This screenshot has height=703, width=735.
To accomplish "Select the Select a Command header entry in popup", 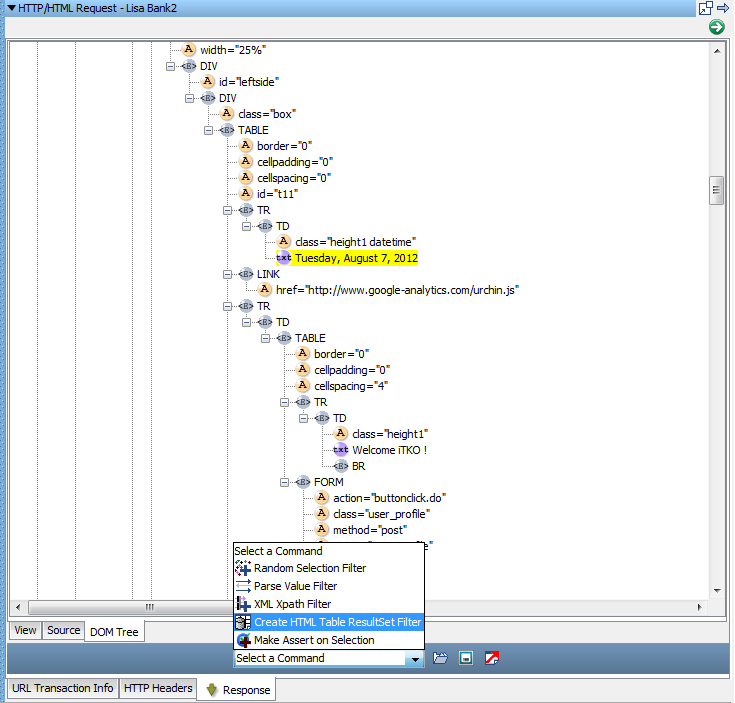I will click(x=329, y=551).
